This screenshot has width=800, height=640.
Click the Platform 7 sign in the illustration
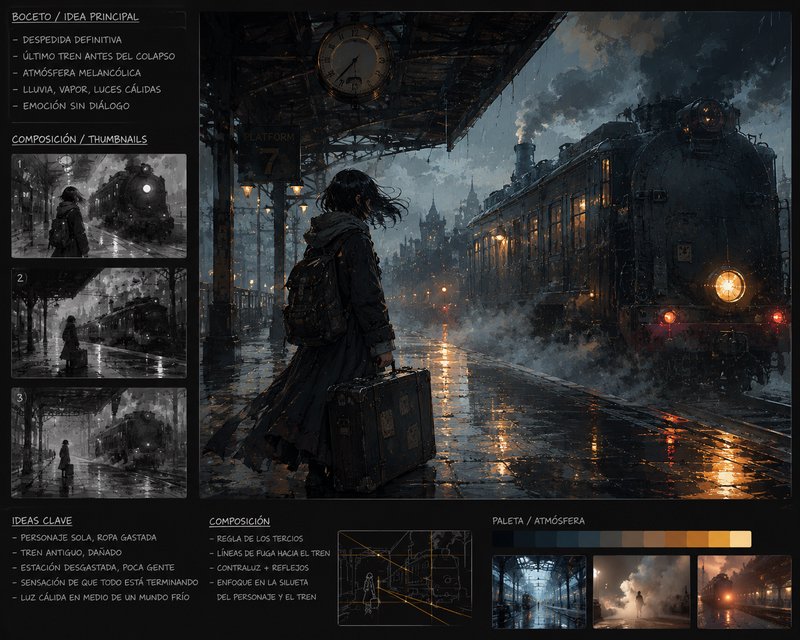click(269, 155)
